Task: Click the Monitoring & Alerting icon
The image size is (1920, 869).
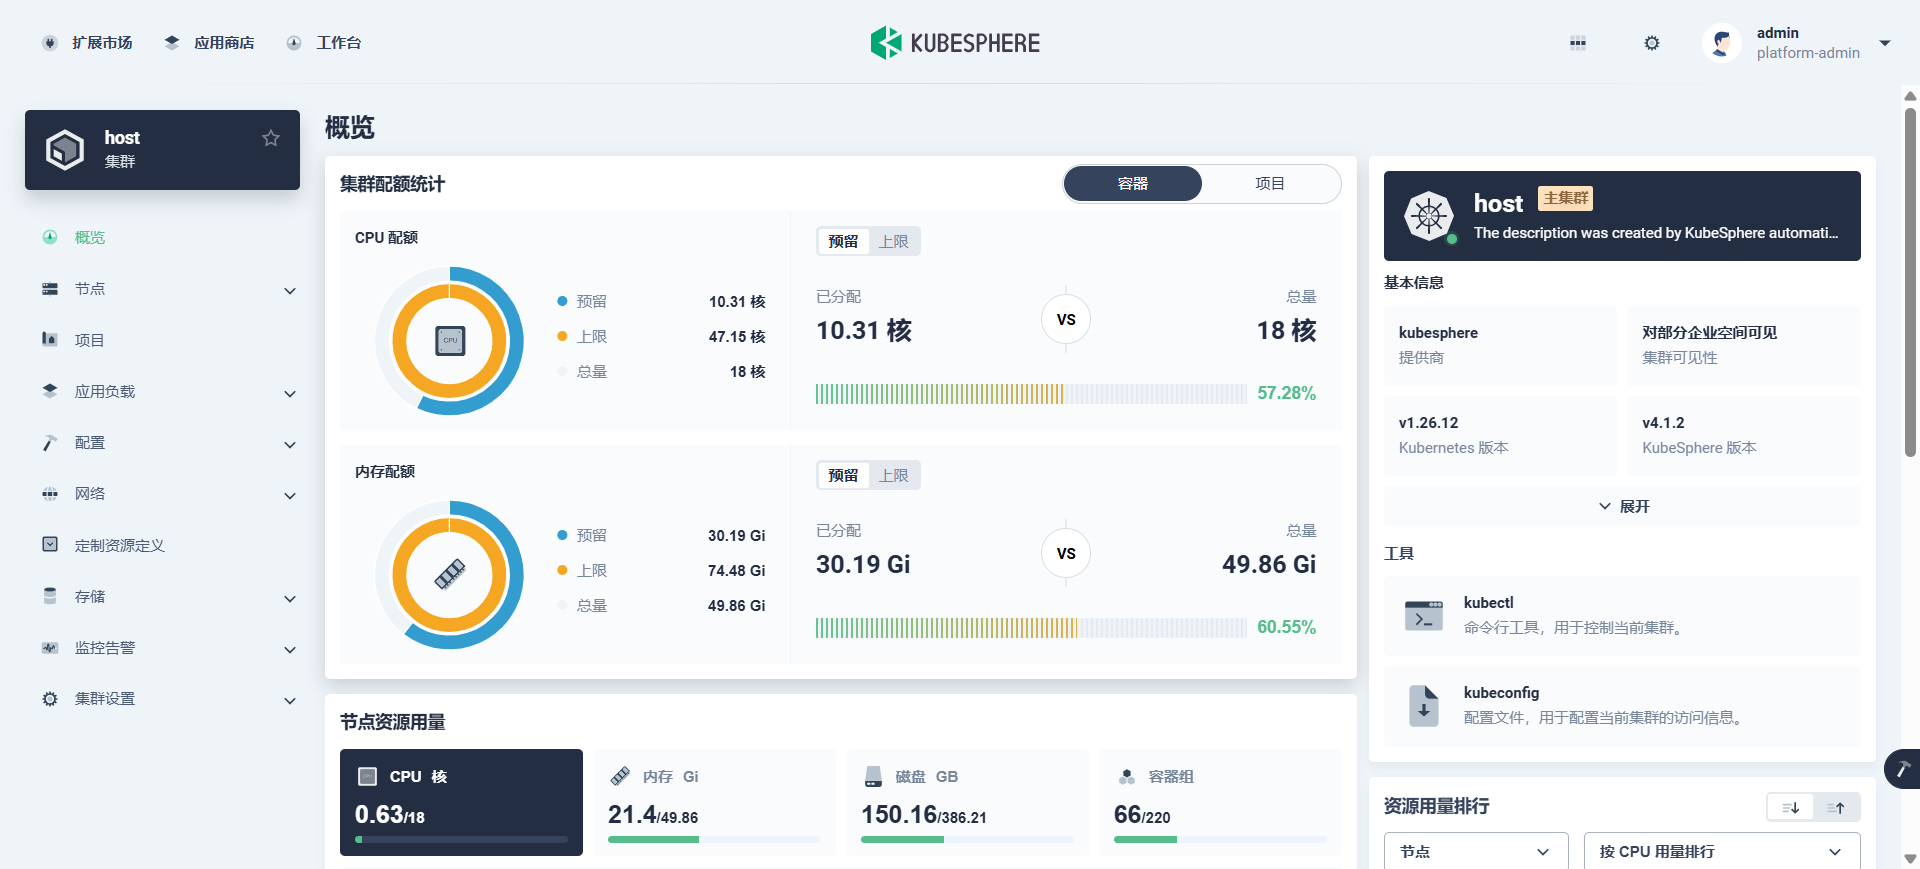Action: tap(50, 648)
